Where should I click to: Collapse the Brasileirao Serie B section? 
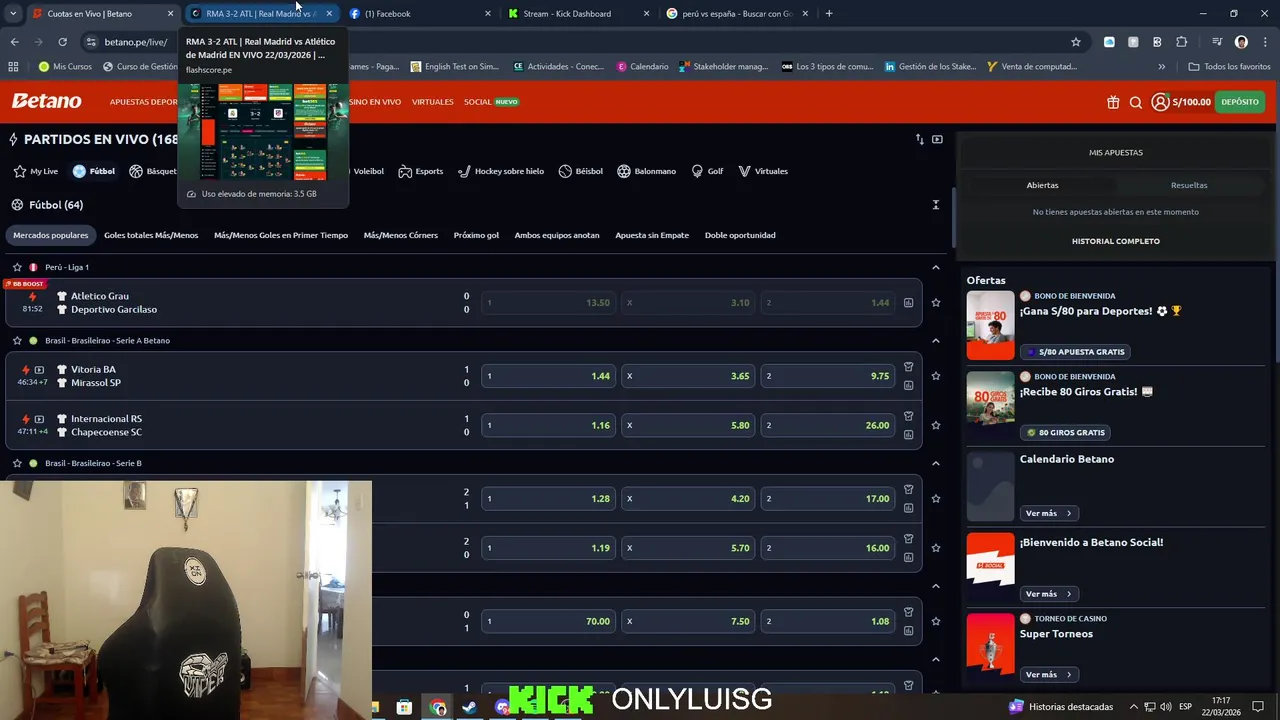[x=936, y=463]
